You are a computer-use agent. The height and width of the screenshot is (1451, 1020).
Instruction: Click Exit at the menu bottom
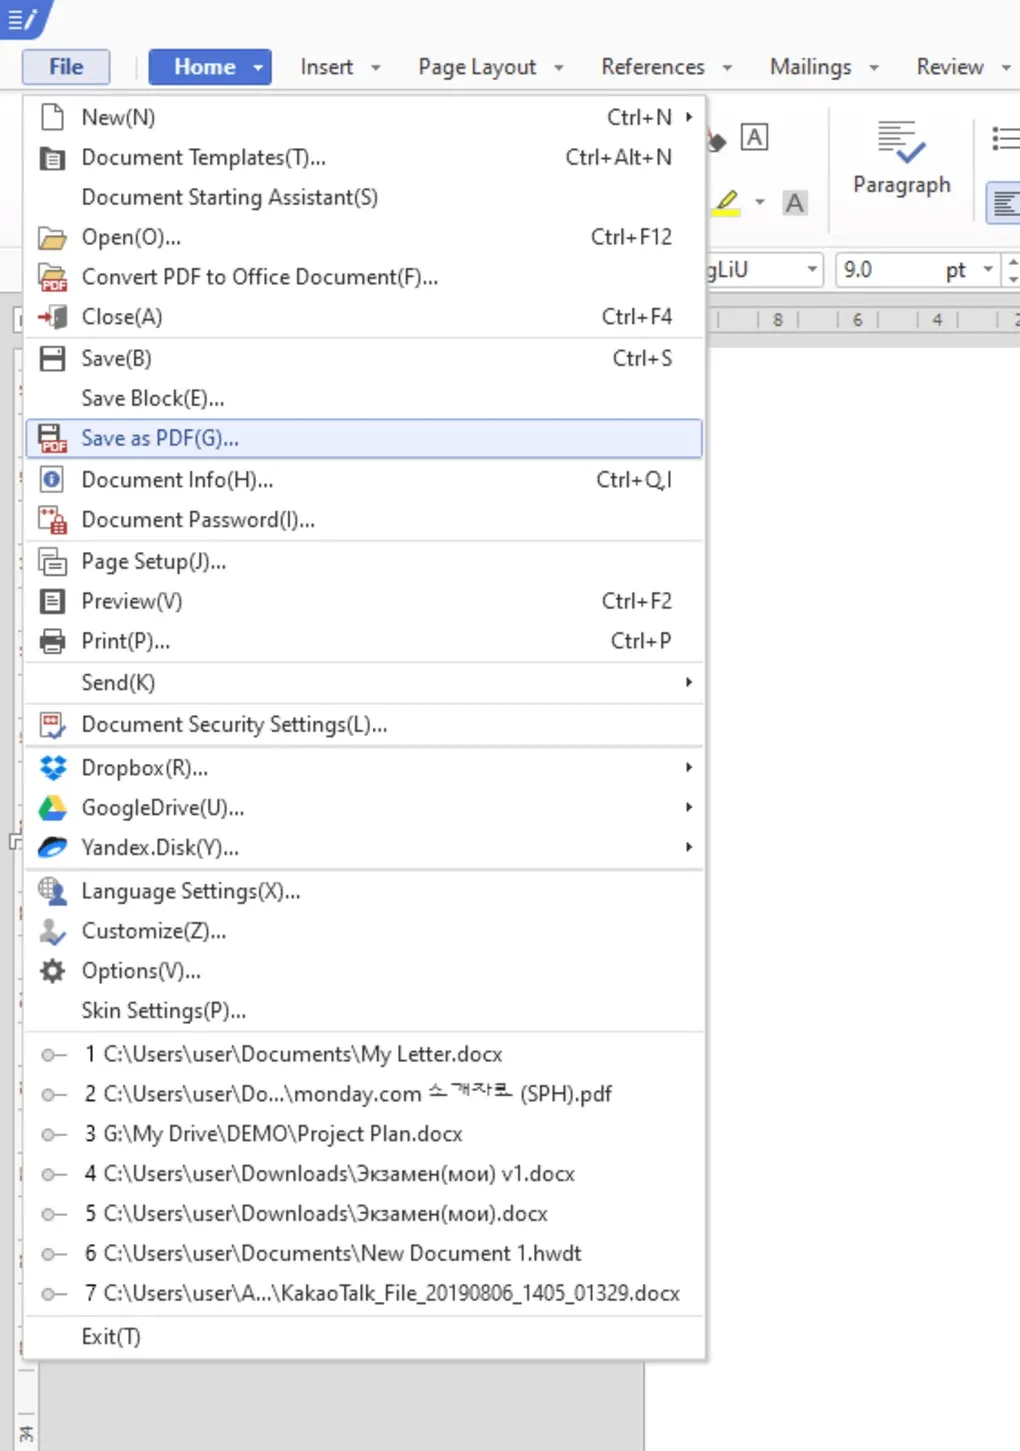111,1337
